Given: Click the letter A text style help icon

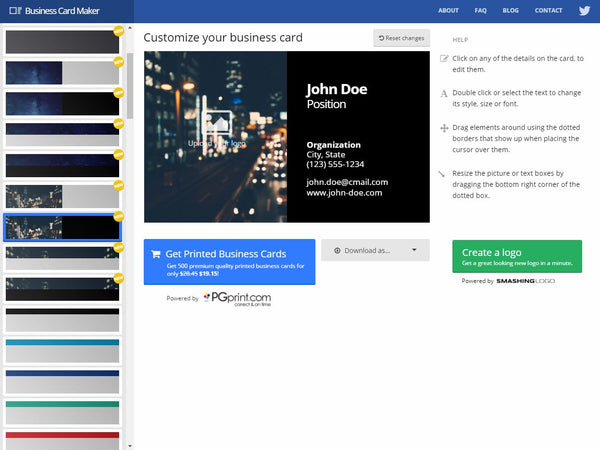Looking at the screenshot, I should [x=444, y=93].
